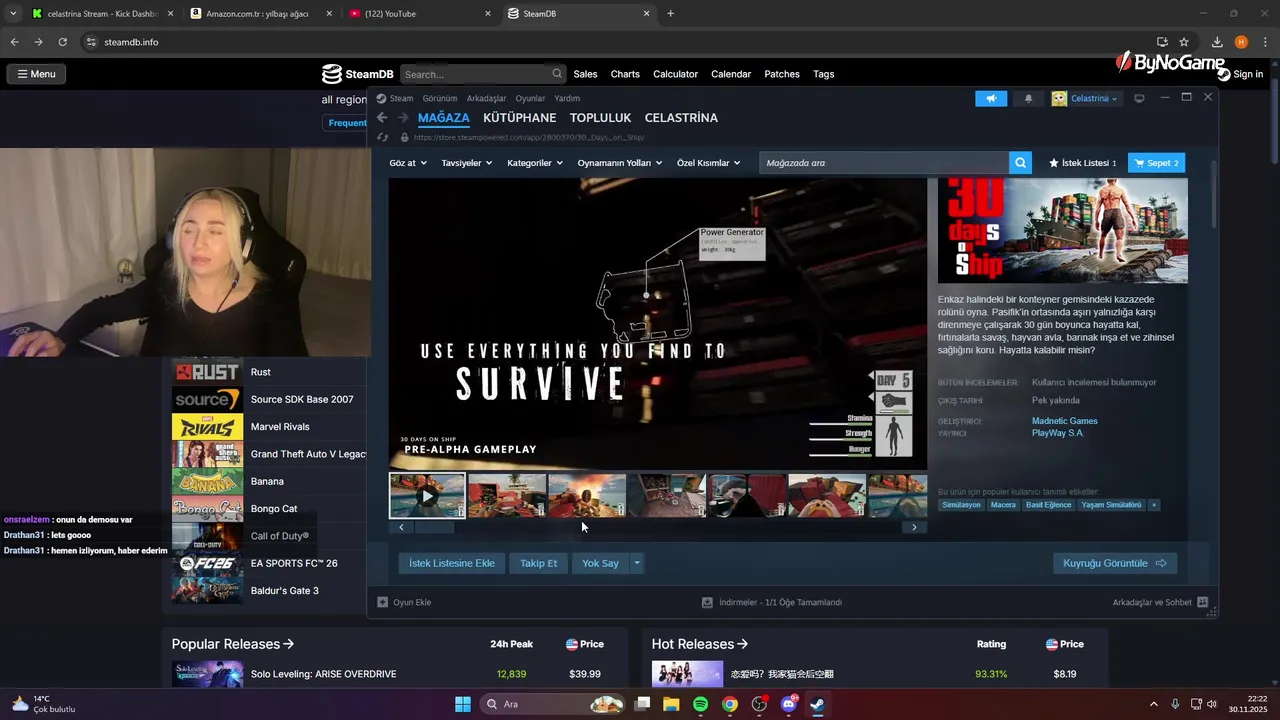Open the Madnetic Games developer link
Image resolution: width=1280 pixels, height=720 pixels.
point(1064,421)
